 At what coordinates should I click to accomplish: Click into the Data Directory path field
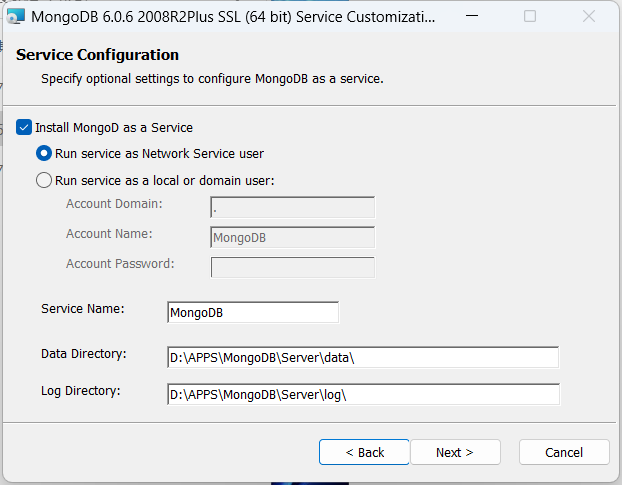(x=363, y=357)
